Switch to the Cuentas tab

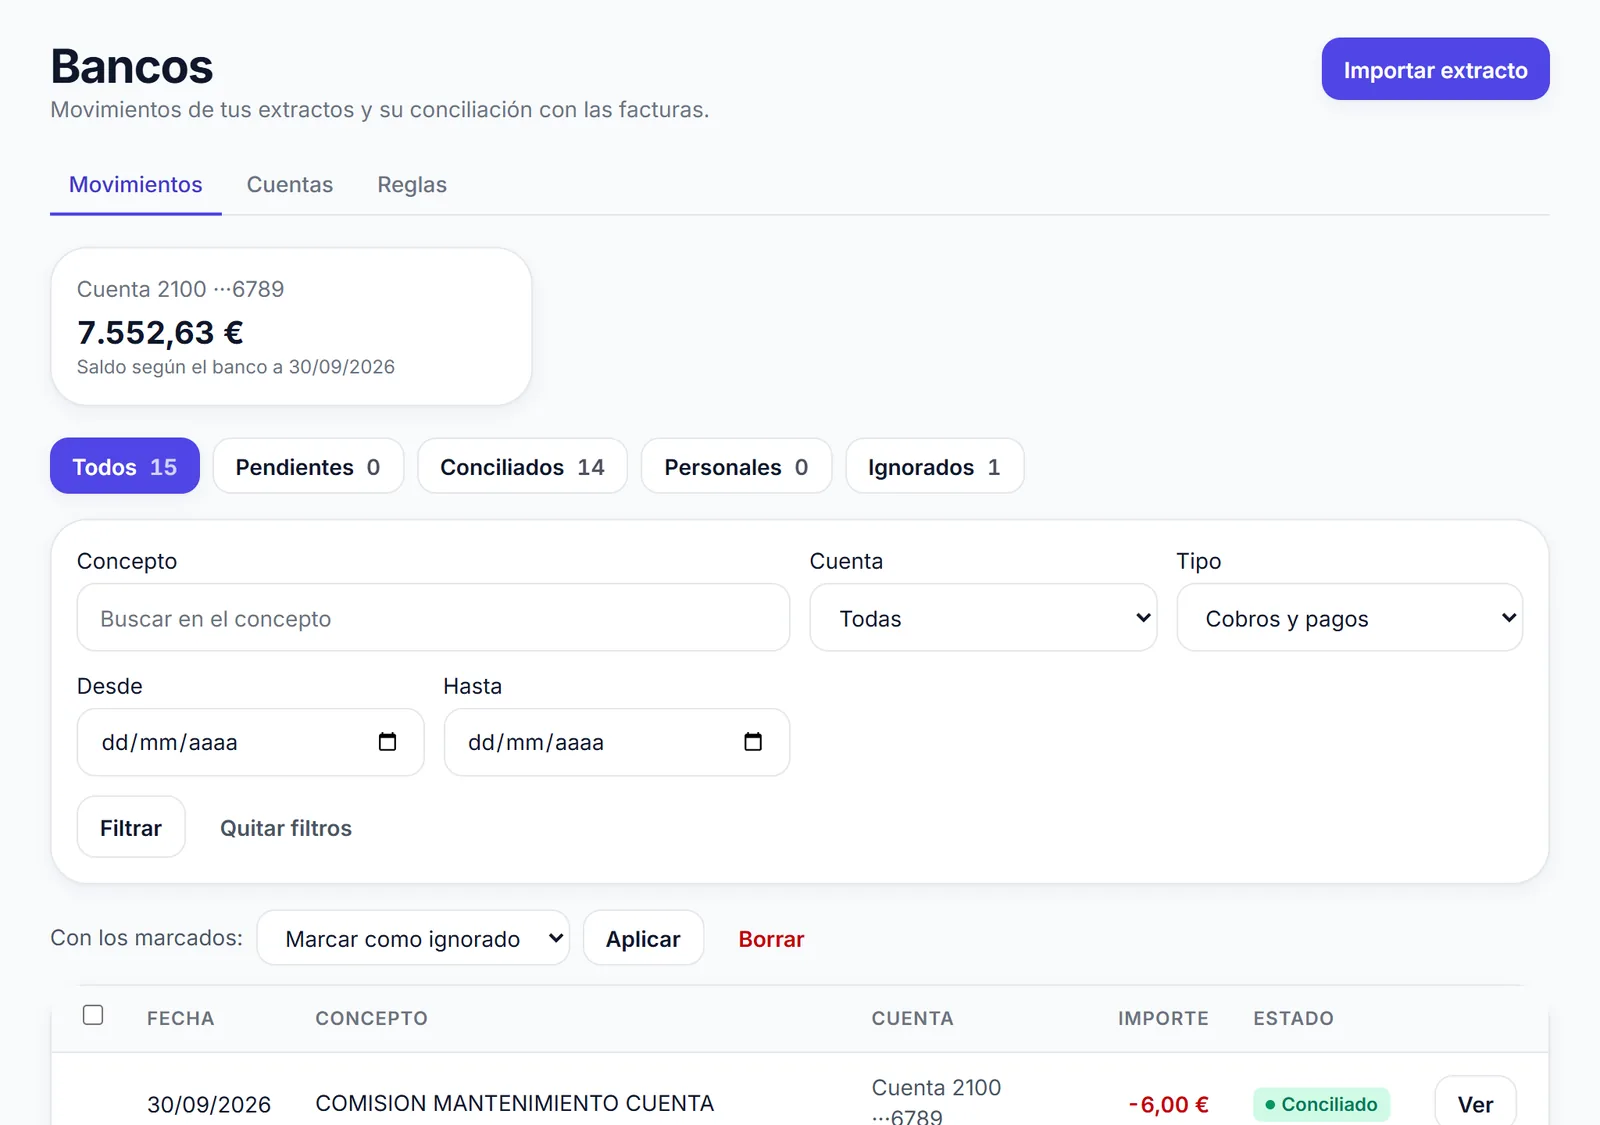pyautogui.click(x=290, y=185)
